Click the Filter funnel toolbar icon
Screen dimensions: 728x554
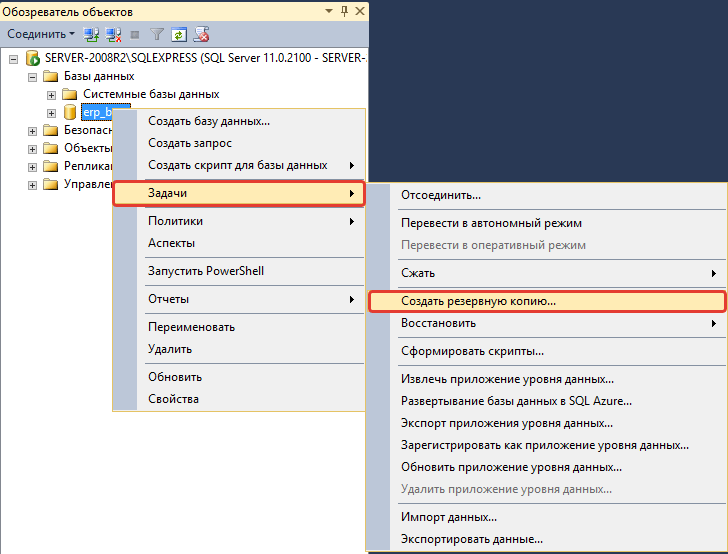click(x=157, y=34)
